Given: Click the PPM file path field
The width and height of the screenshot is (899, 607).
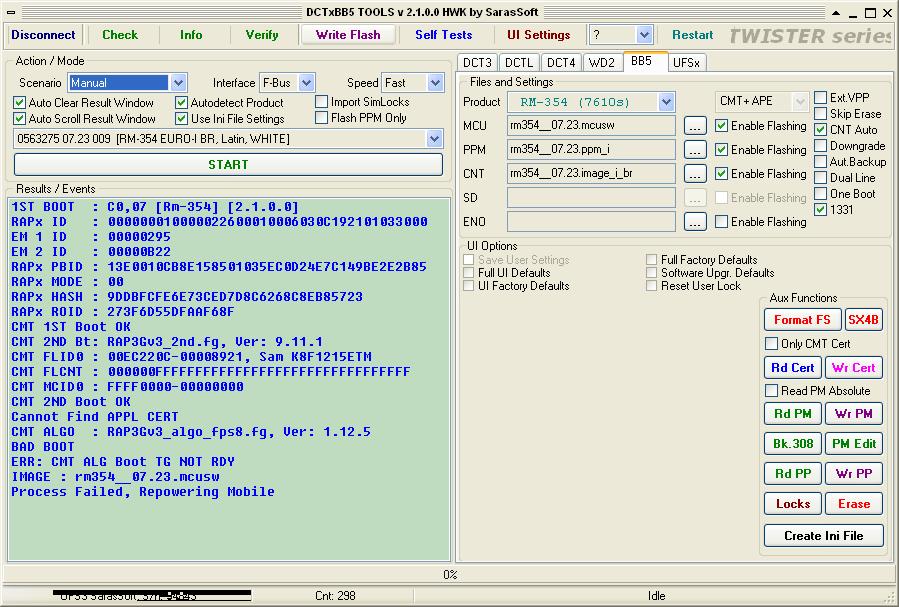Looking at the screenshot, I should (591, 150).
